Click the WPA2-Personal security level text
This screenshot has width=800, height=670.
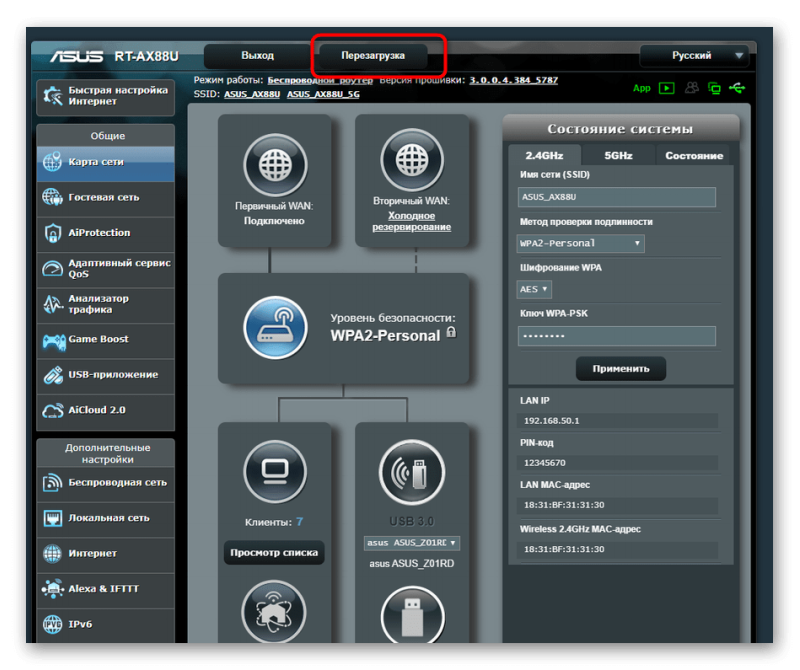coord(385,336)
